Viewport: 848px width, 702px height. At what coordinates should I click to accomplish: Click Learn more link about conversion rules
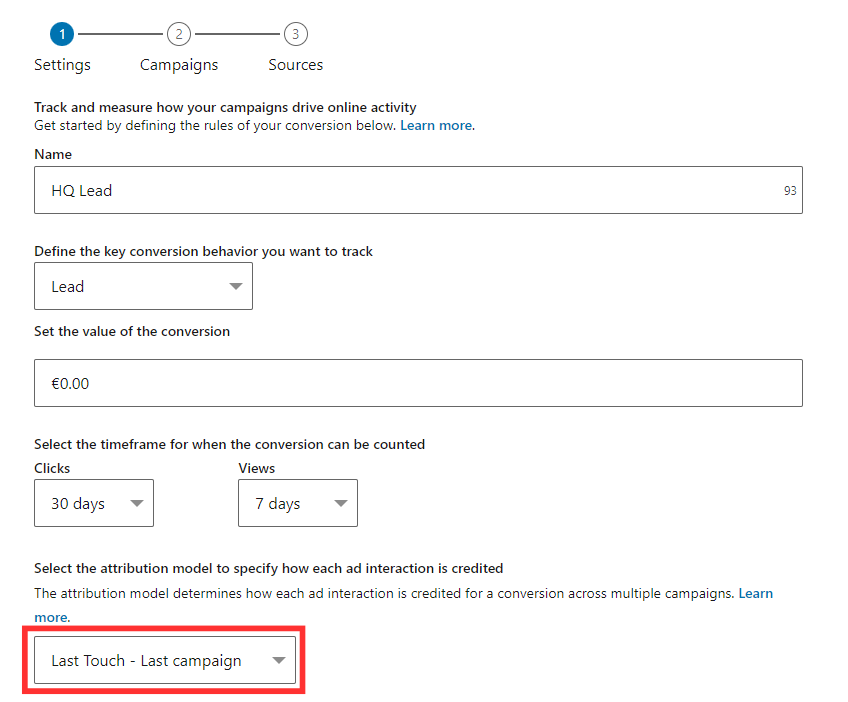pyautogui.click(x=436, y=125)
